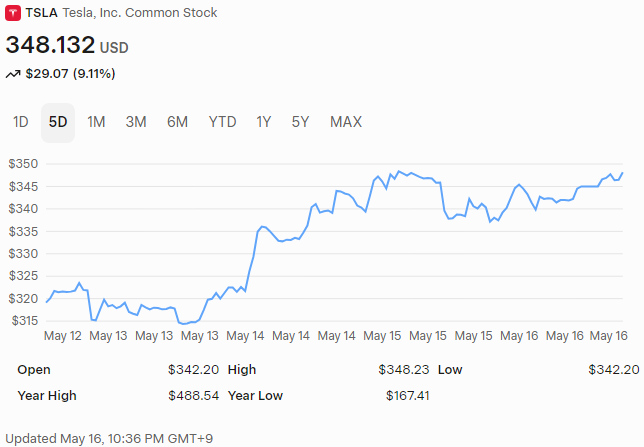Click the $325 axis label
This screenshot has width=644, height=447.
click(23, 276)
